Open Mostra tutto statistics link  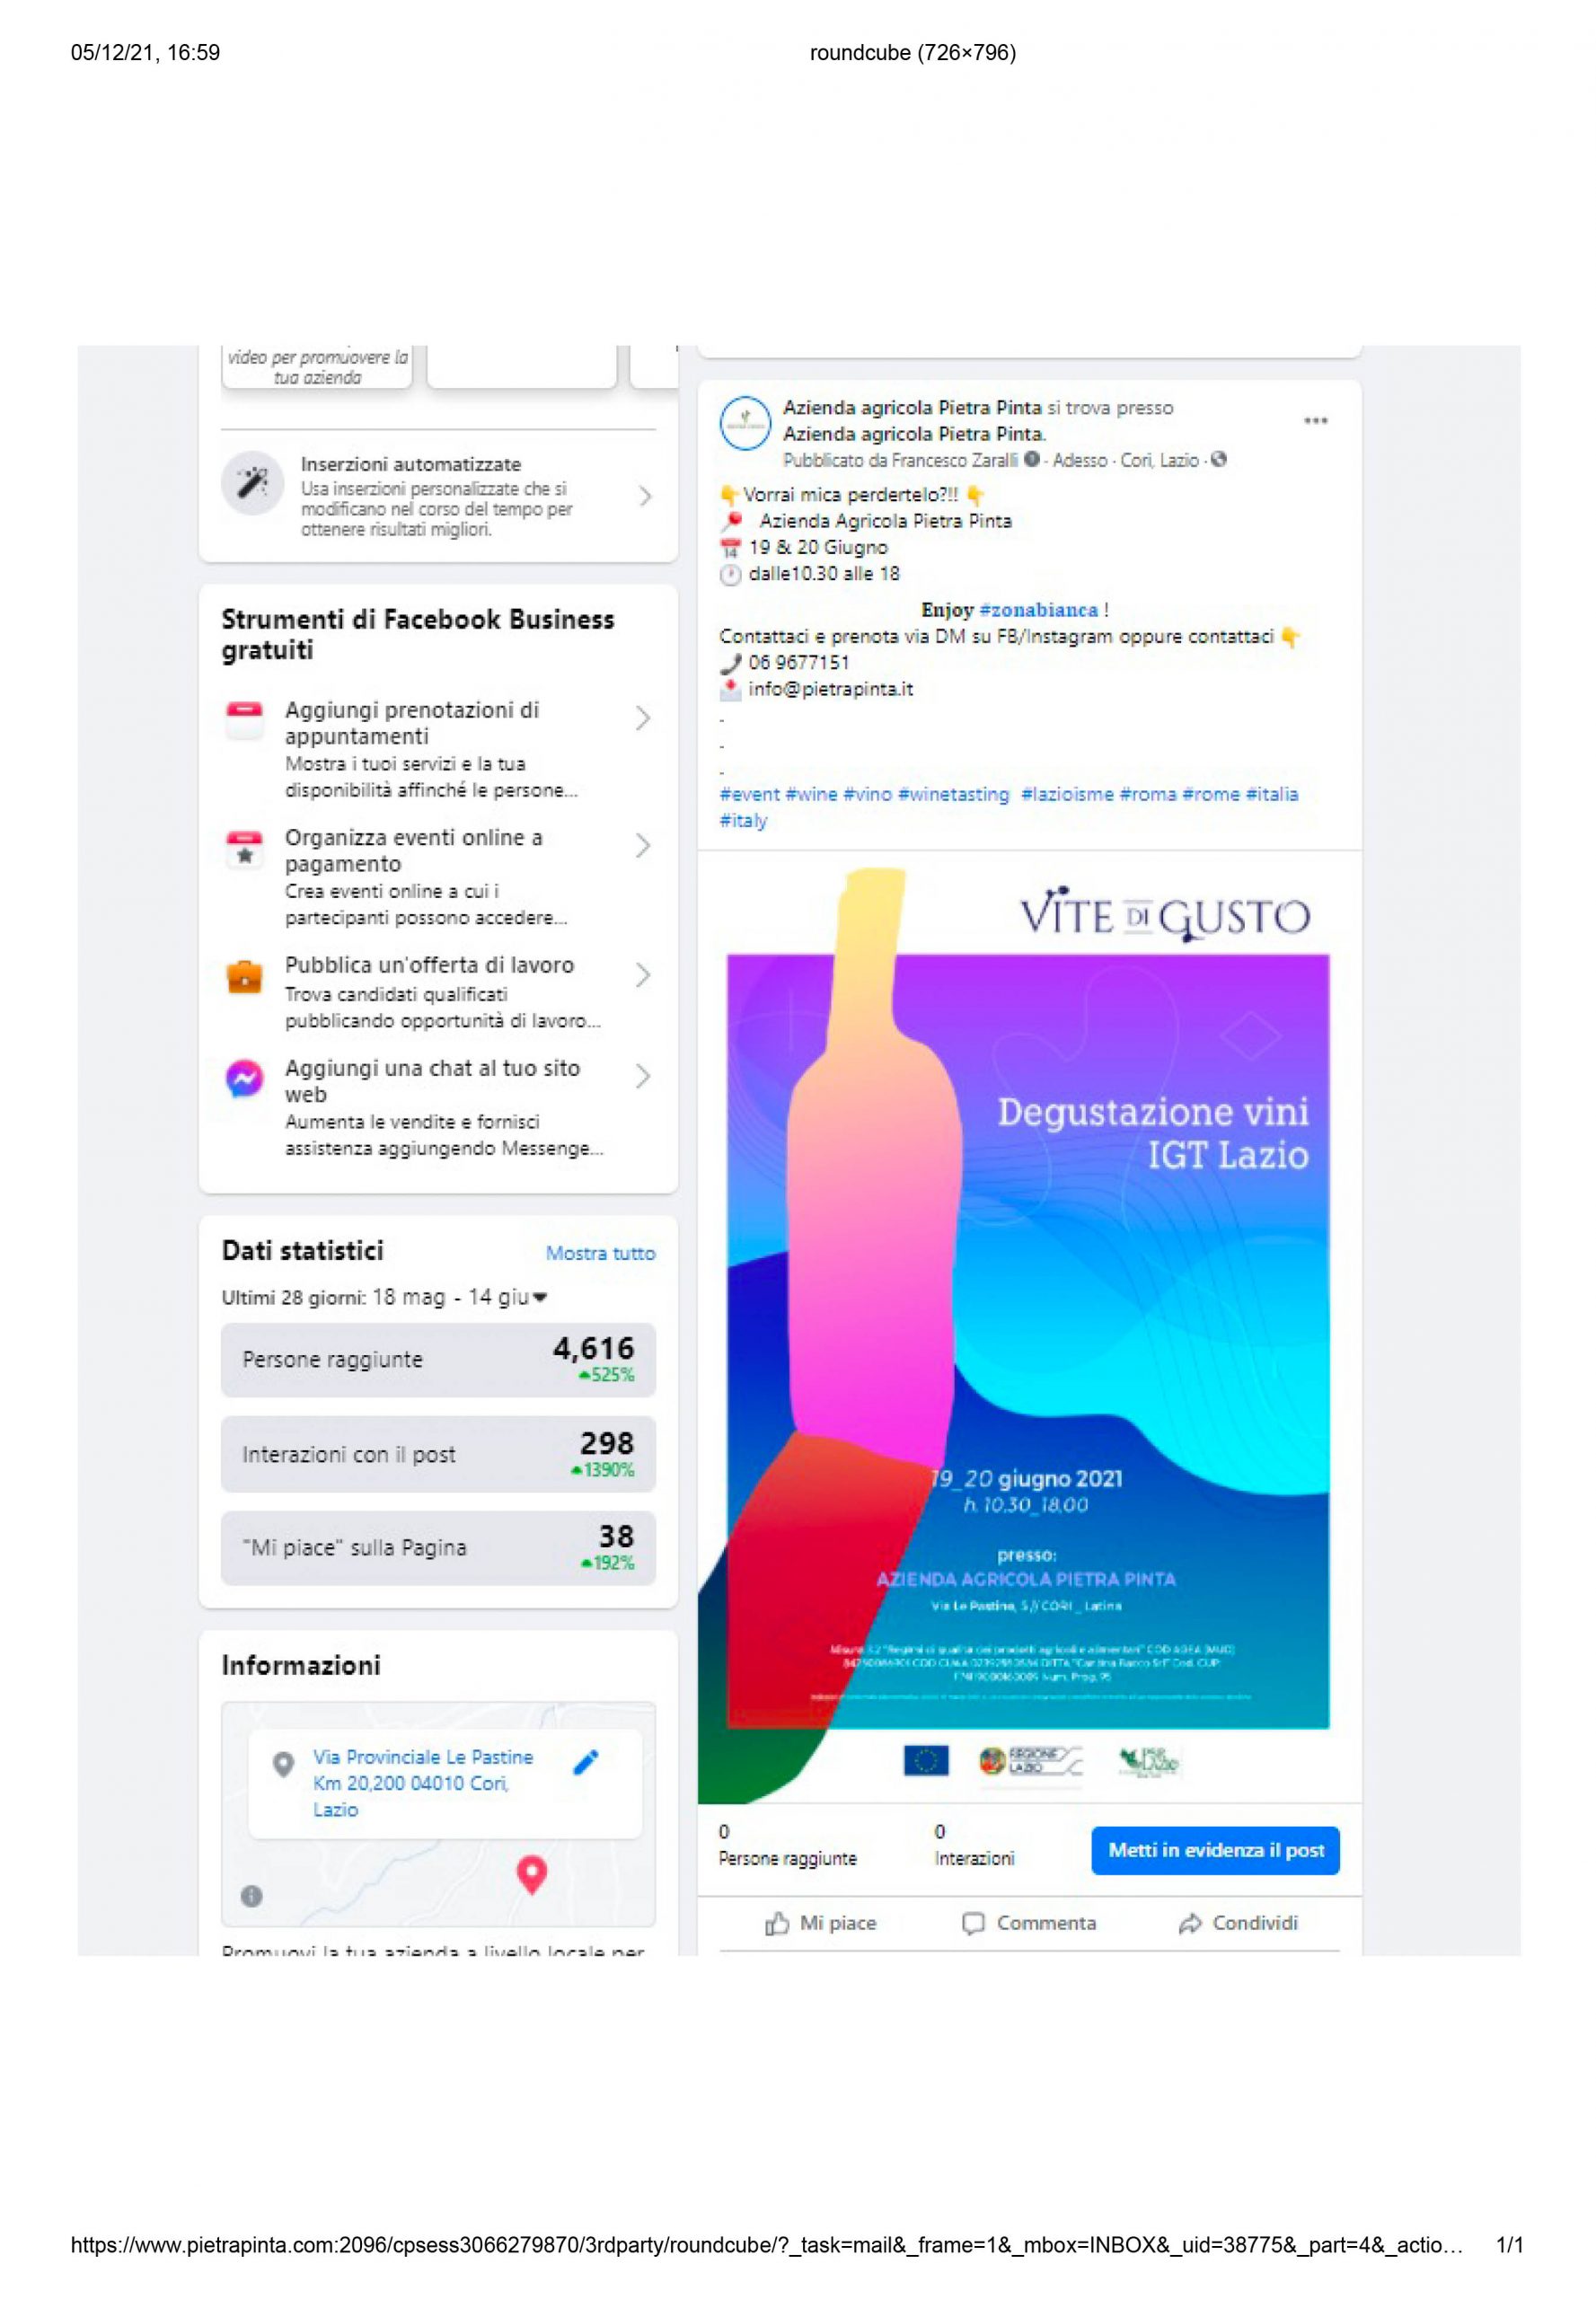600,1252
